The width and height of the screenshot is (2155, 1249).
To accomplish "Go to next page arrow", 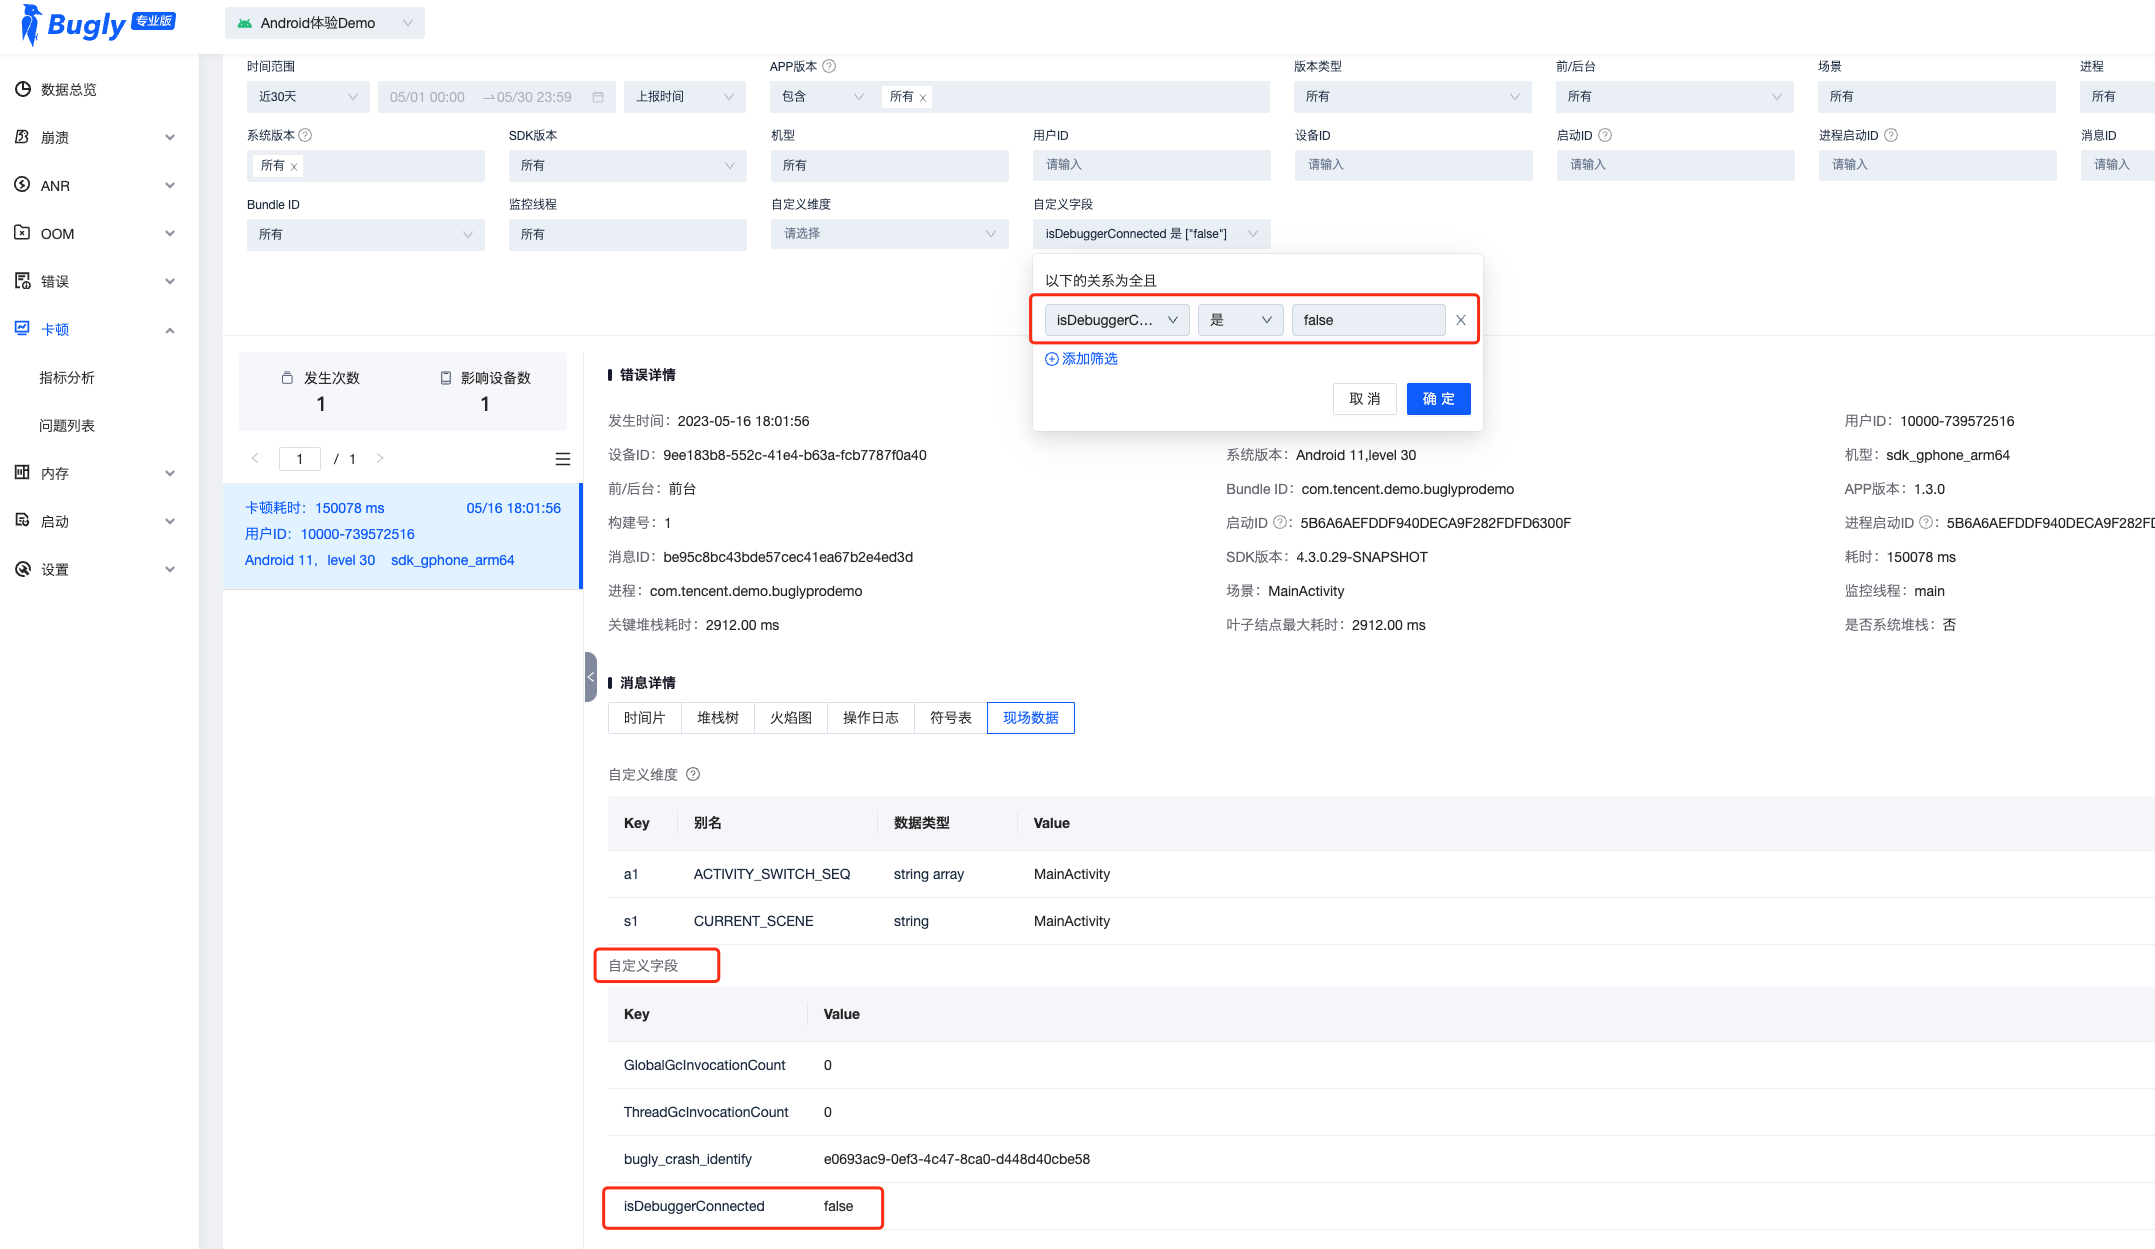I will pos(380,458).
